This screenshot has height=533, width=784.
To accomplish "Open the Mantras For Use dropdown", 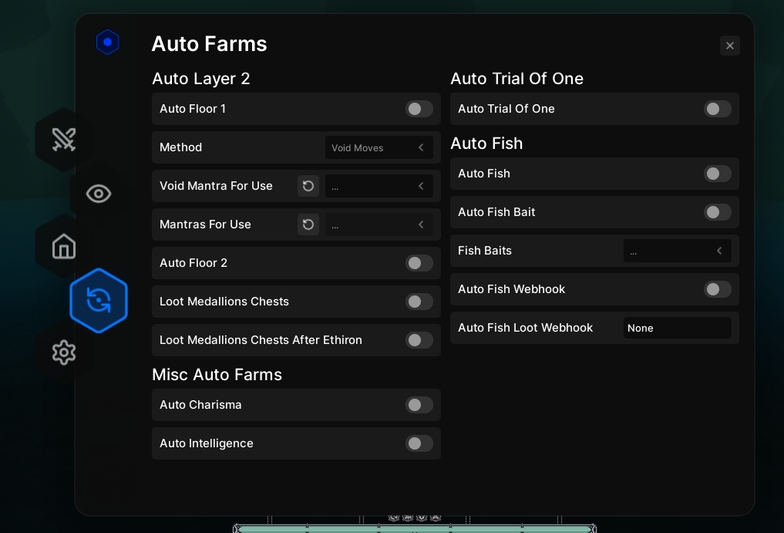I will pos(379,224).
